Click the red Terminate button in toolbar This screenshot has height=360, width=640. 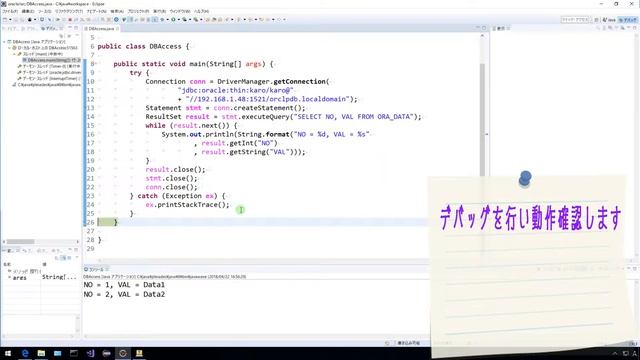pos(70,20)
